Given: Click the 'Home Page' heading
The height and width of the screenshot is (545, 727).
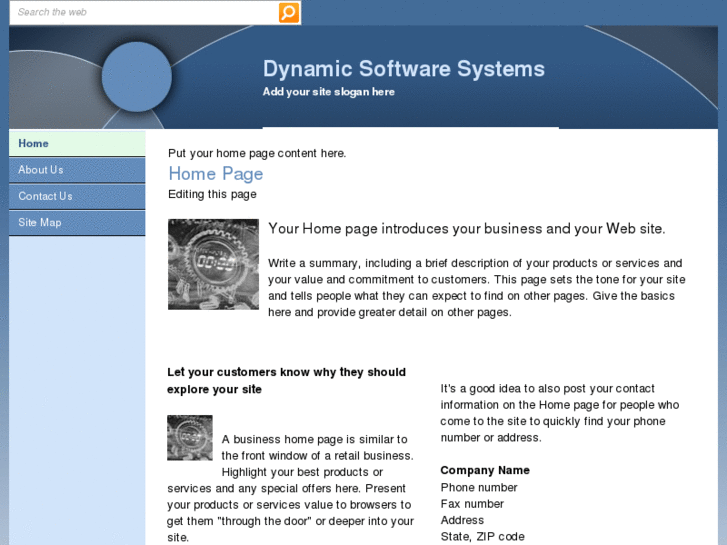Looking at the screenshot, I should (x=216, y=173).
